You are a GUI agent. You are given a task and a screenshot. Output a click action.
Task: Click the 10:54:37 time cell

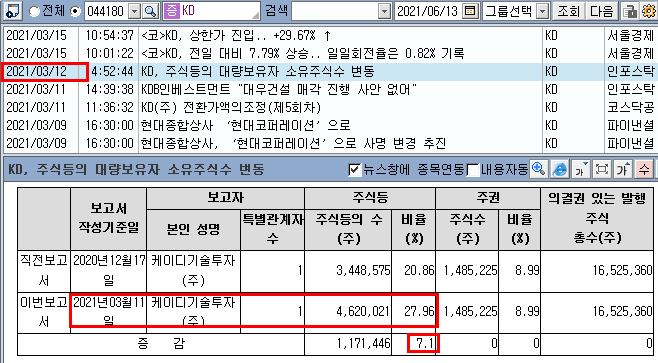[110, 36]
